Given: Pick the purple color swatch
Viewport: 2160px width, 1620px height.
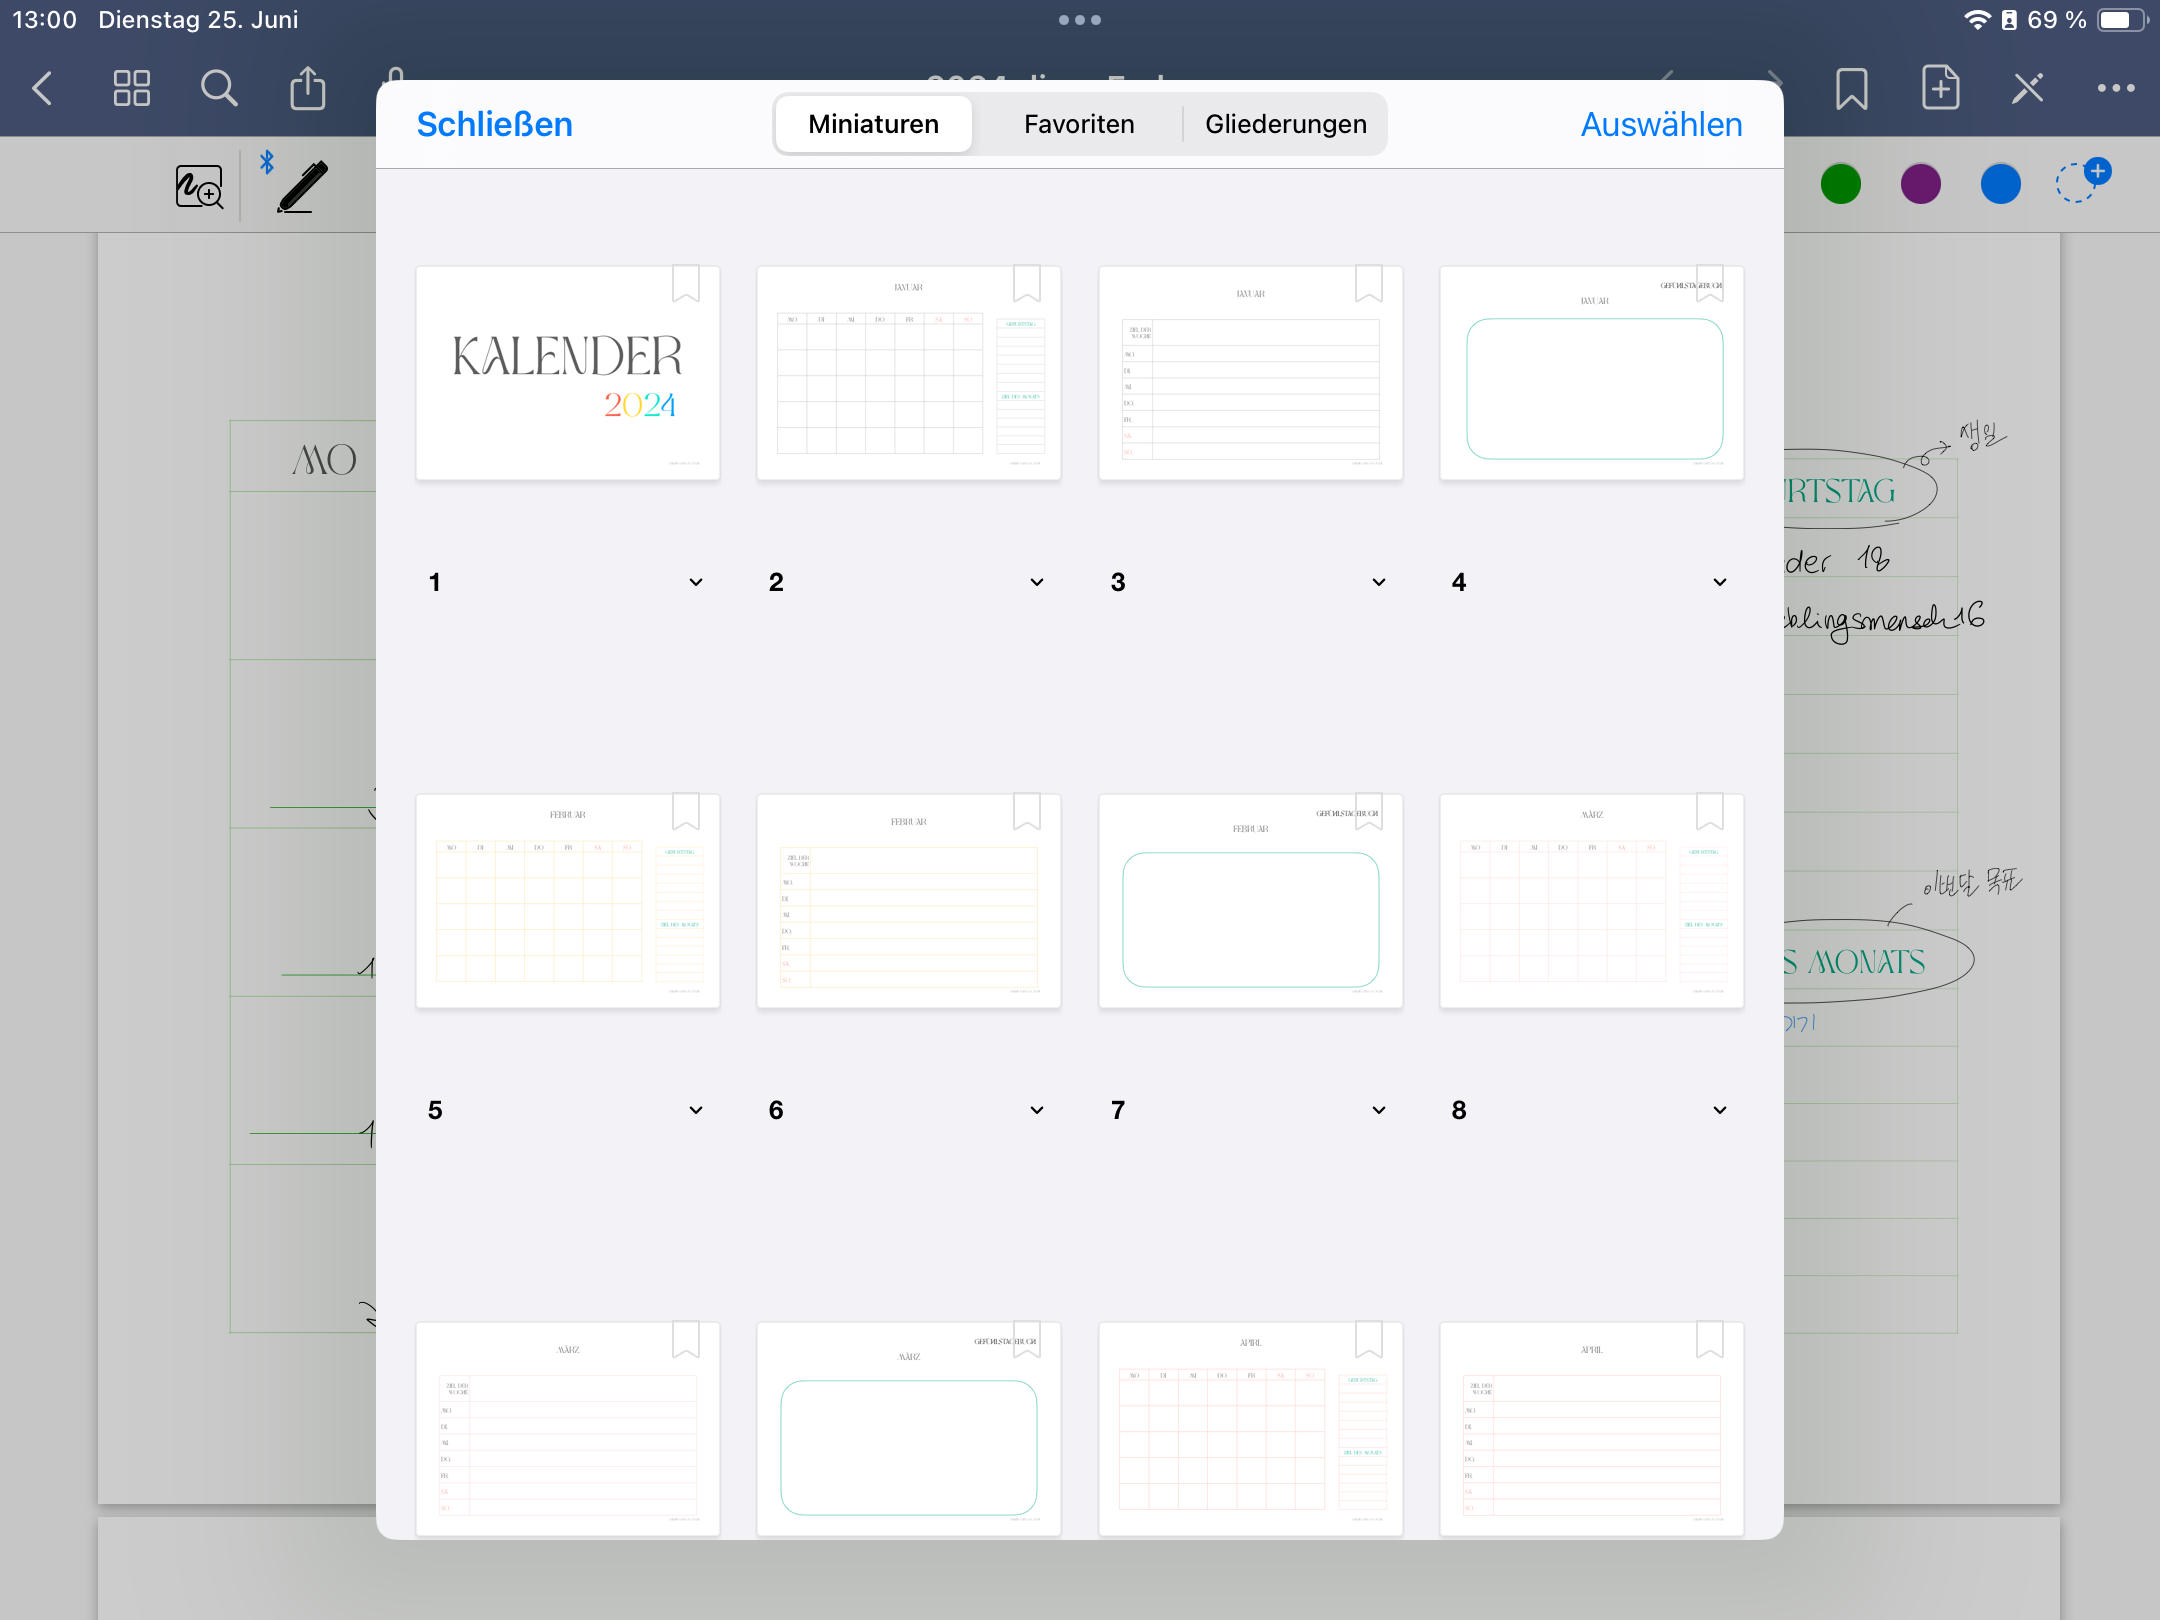Looking at the screenshot, I should coord(1920,184).
